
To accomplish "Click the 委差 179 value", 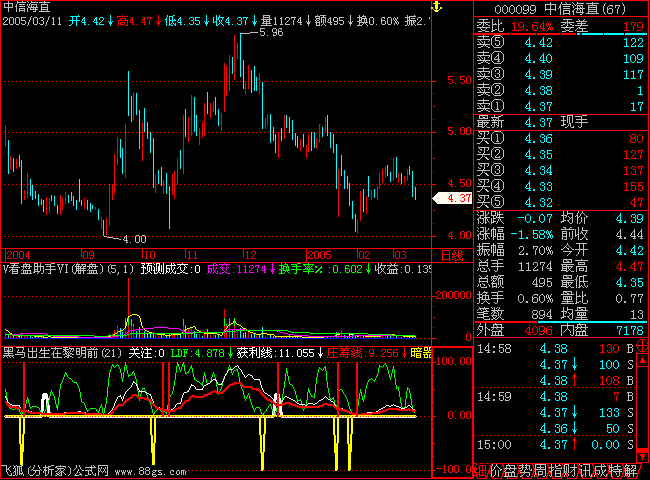I will click(x=633, y=27).
